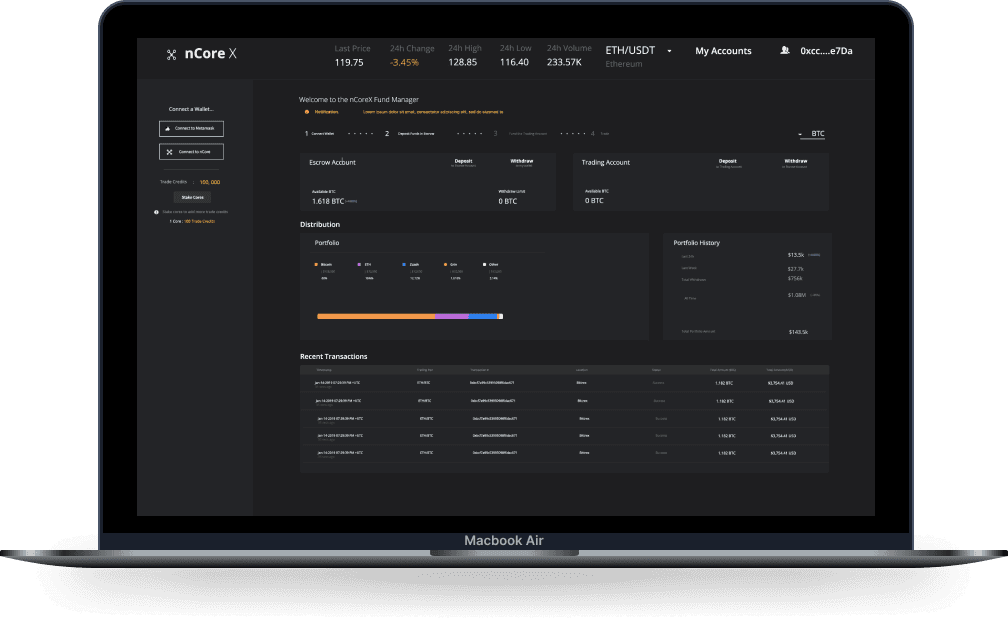1008x623 pixels.
Task: Open the ETH/USDT trading pair dropdown
Action: pyautogui.click(x=669, y=51)
